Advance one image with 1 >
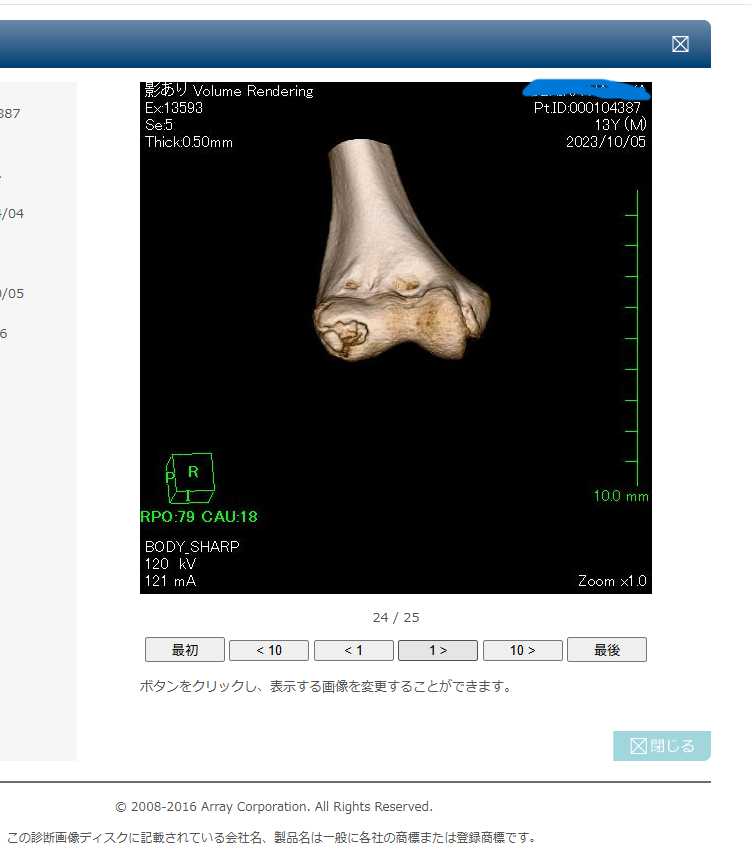 (438, 650)
